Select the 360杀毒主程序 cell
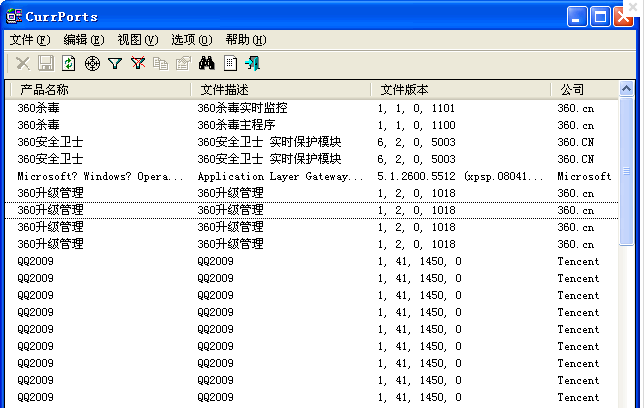The width and height of the screenshot is (644, 408). click(x=236, y=125)
